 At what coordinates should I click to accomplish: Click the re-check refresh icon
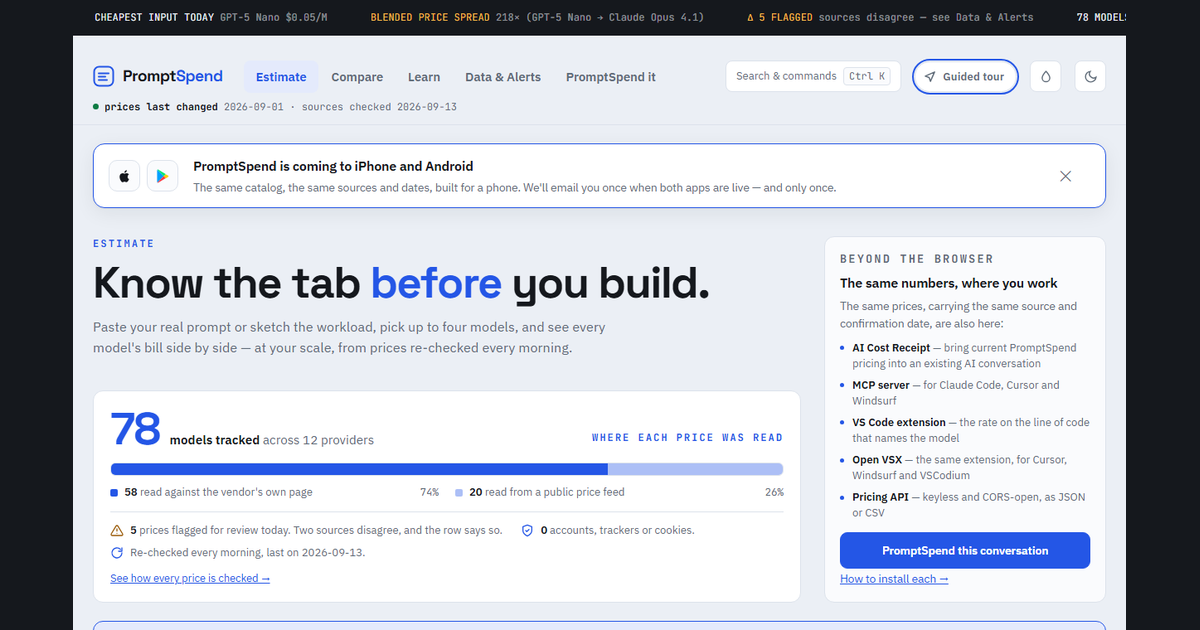[117, 552]
